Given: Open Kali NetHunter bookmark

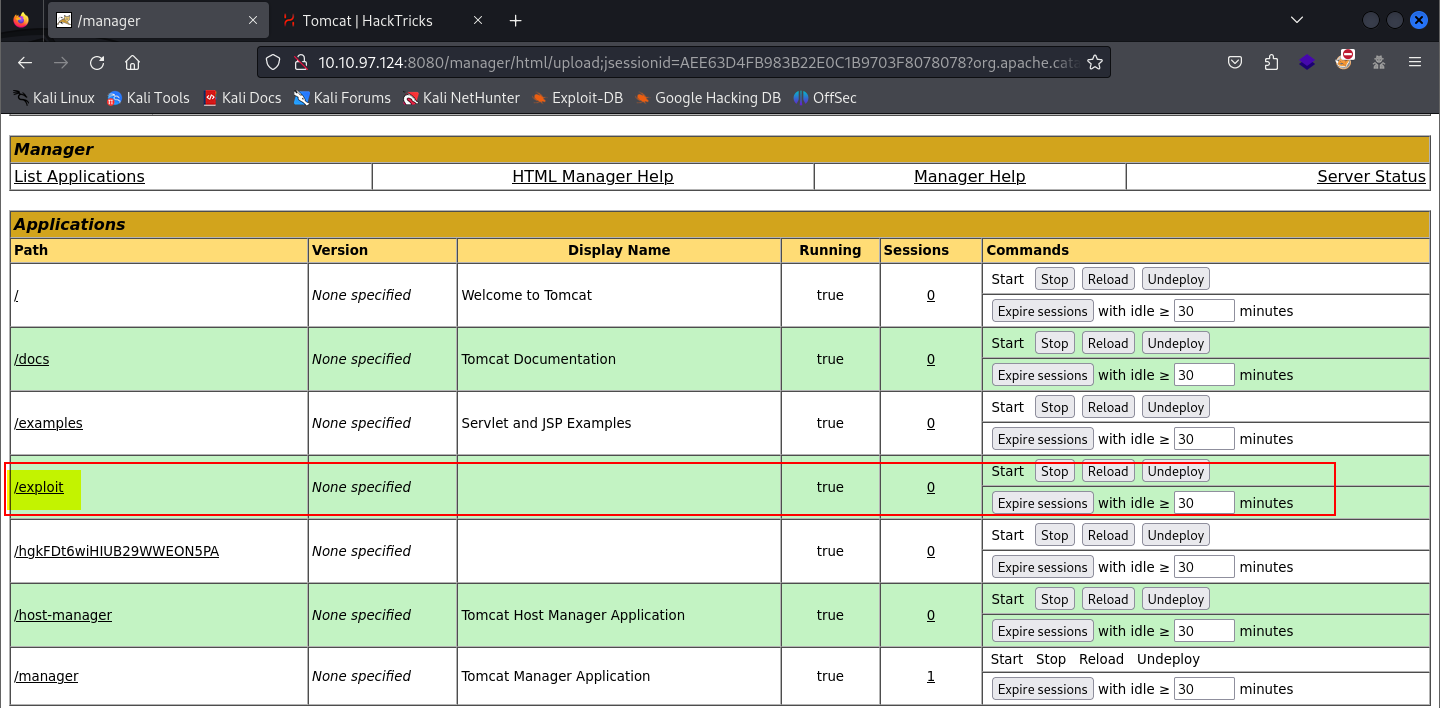Looking at the screenshot, I should coord(461,98).
